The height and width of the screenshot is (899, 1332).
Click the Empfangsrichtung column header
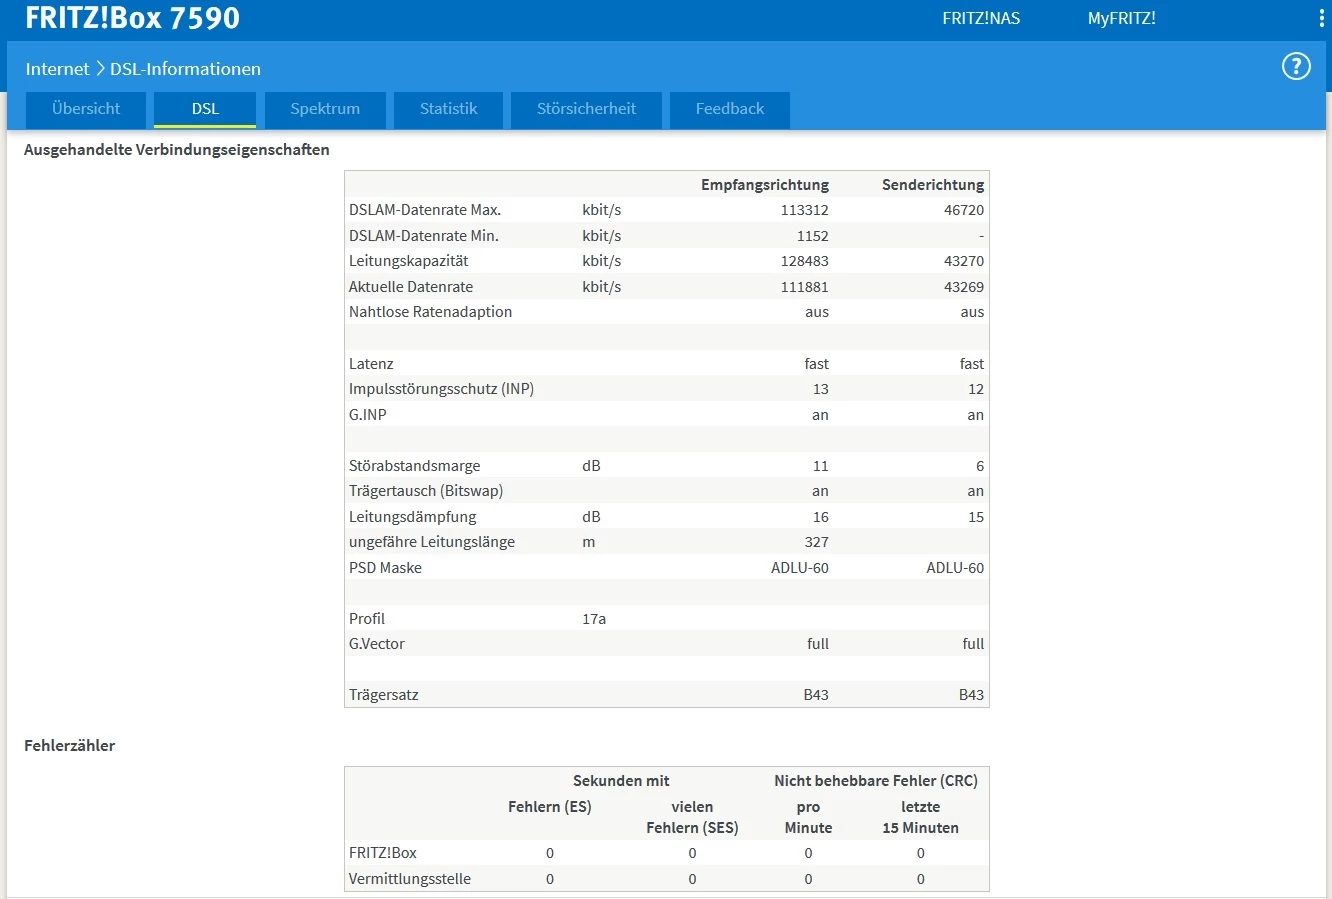764,185
